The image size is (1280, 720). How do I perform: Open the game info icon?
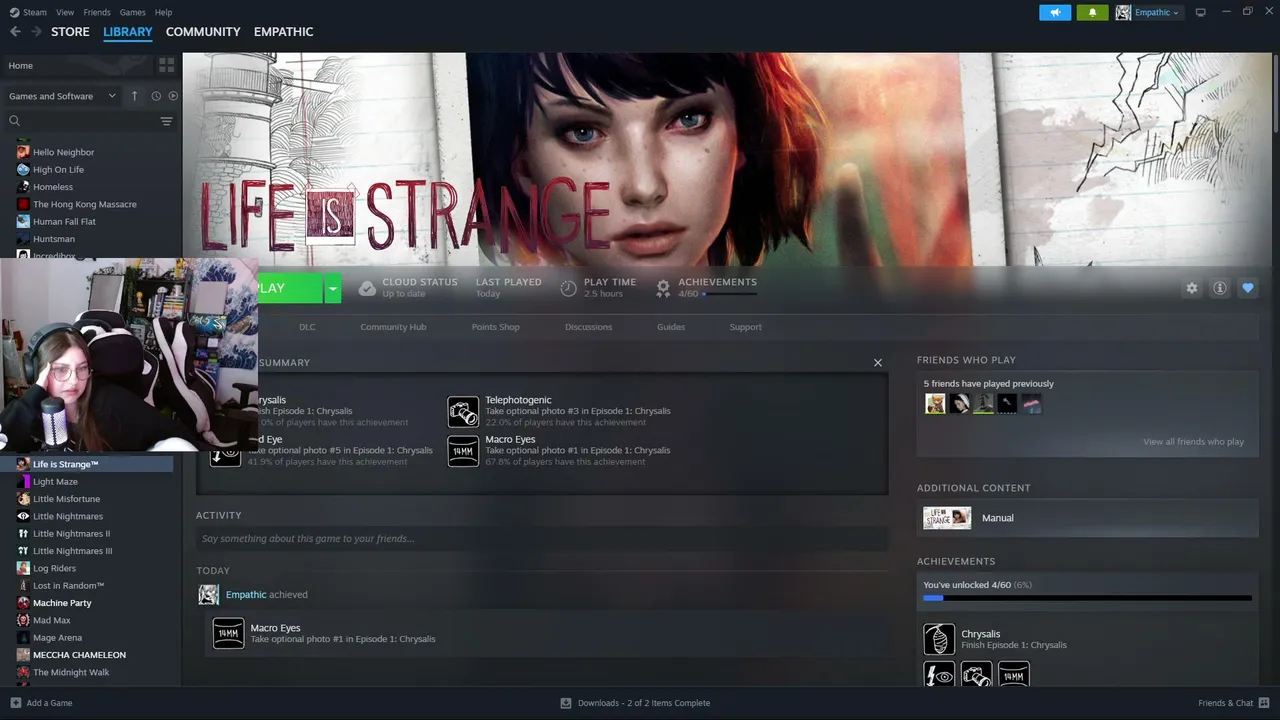(1219, 288)
